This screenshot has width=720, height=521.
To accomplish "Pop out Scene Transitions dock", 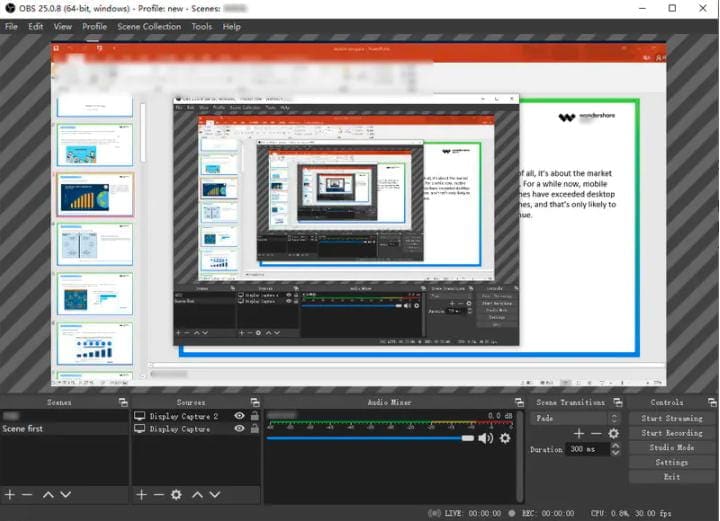I will pos(618,403).
